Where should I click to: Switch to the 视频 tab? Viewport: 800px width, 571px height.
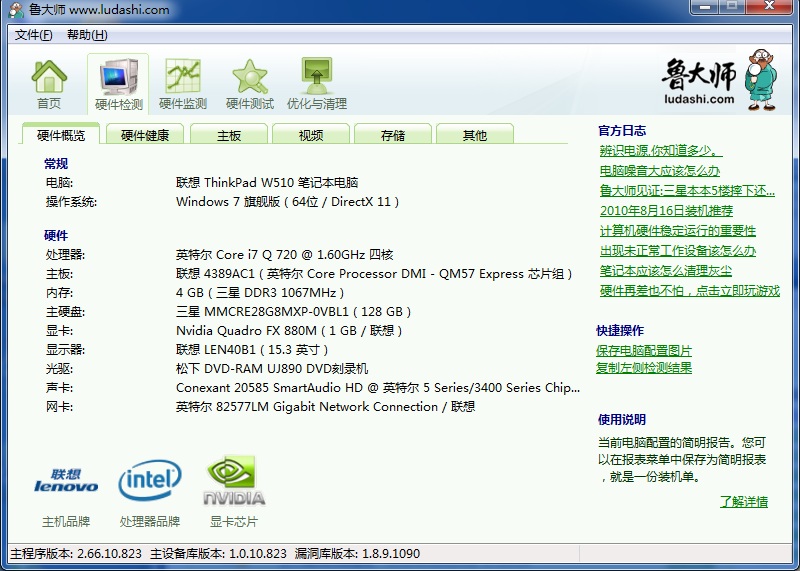point(311,135)
